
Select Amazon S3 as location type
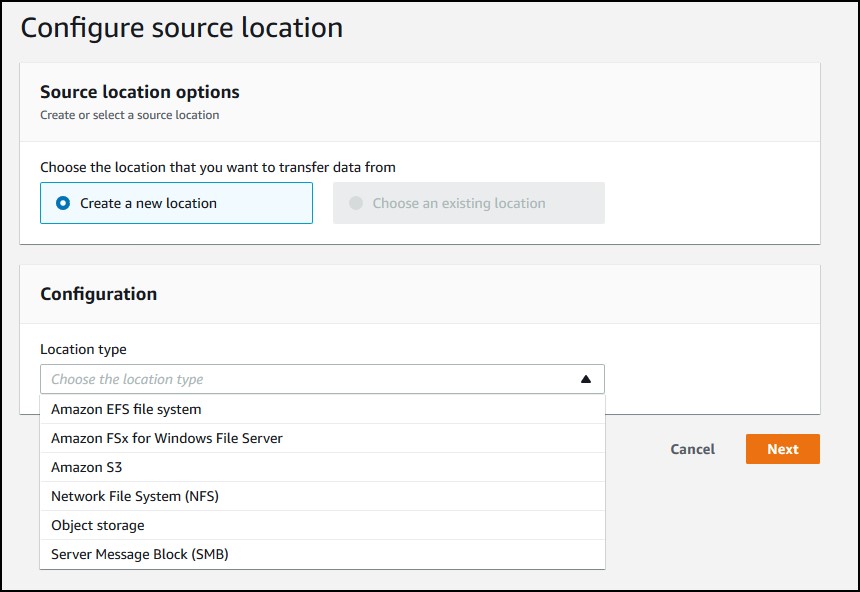[x=322, y=467]
